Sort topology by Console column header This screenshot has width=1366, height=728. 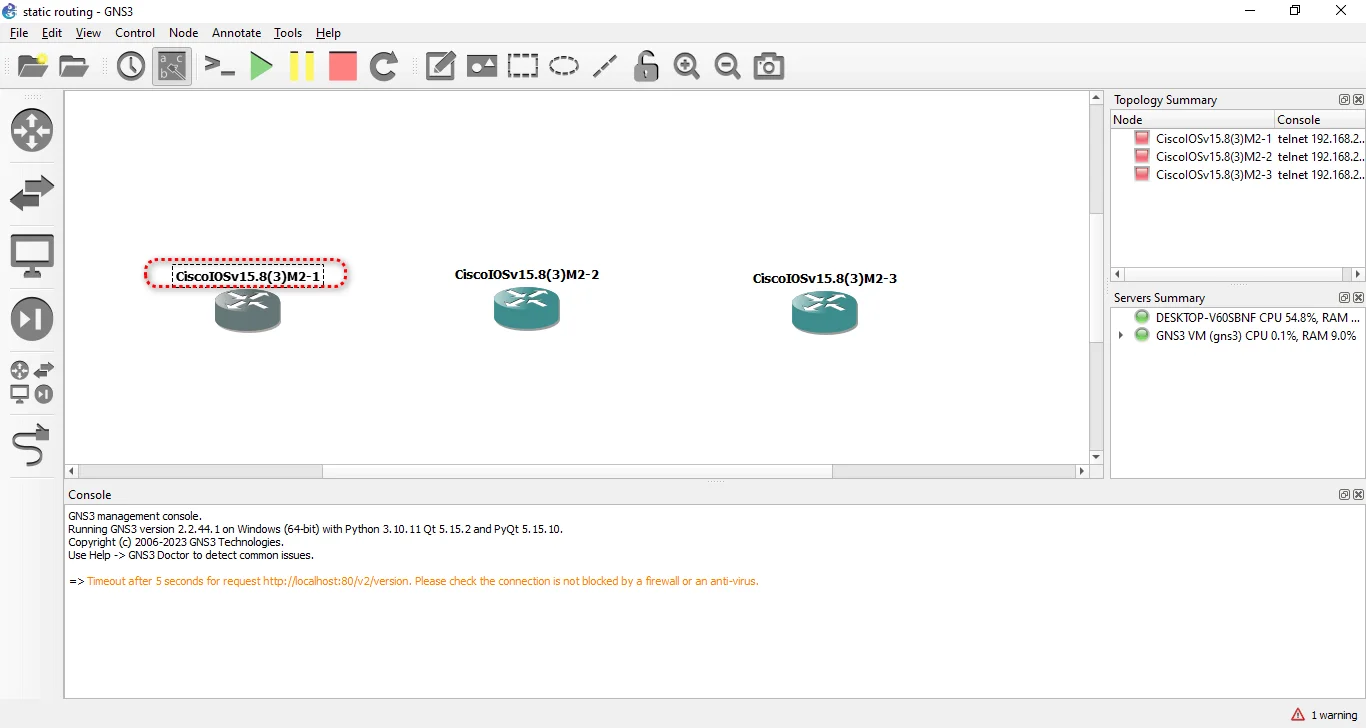1320,119
